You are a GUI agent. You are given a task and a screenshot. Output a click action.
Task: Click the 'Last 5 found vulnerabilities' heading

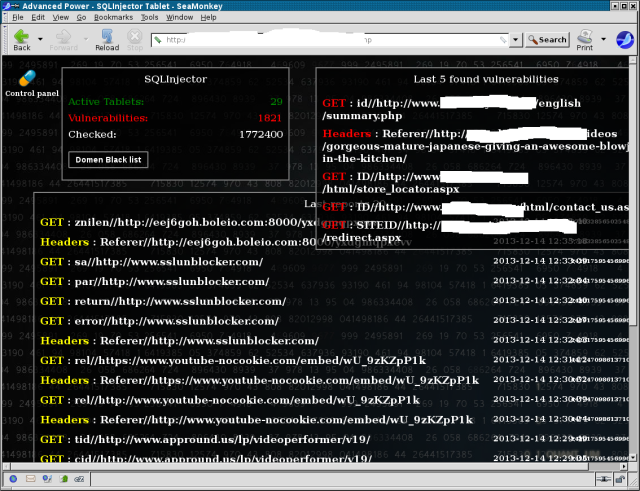pos(486,79)
